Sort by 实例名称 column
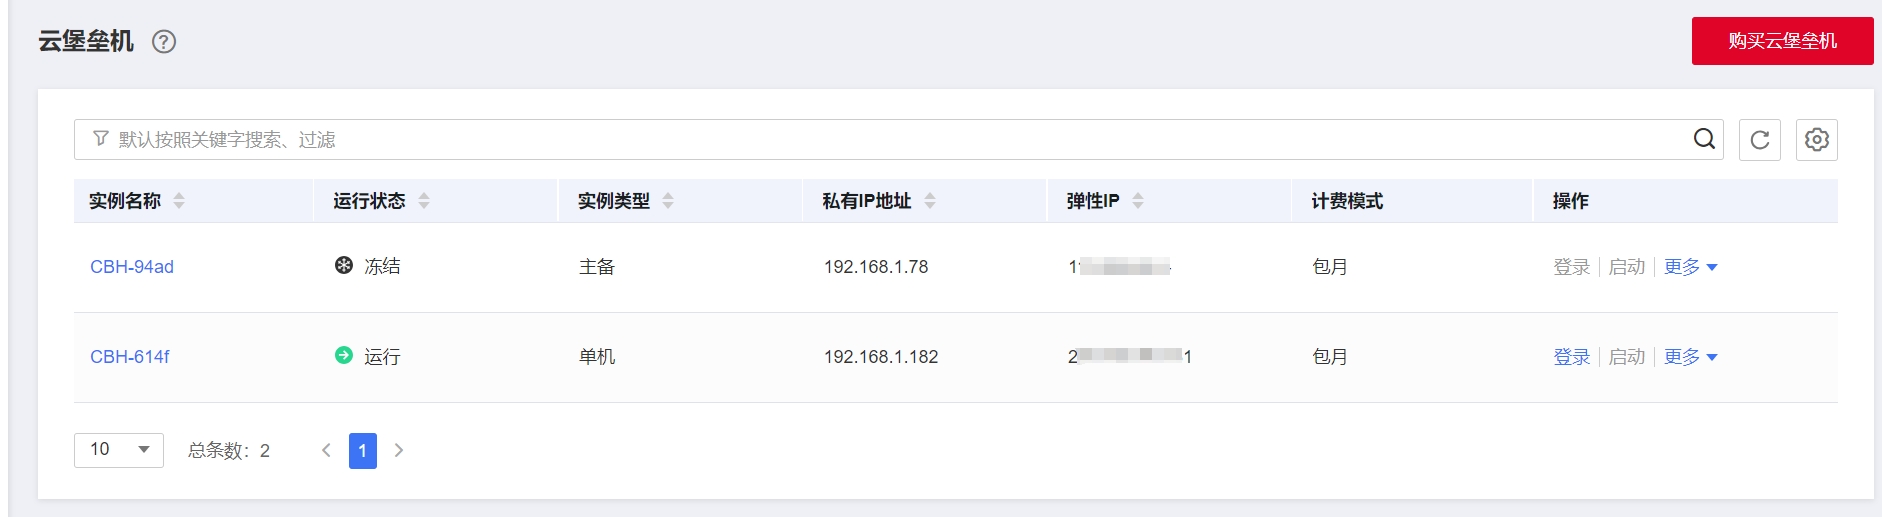 179,201
